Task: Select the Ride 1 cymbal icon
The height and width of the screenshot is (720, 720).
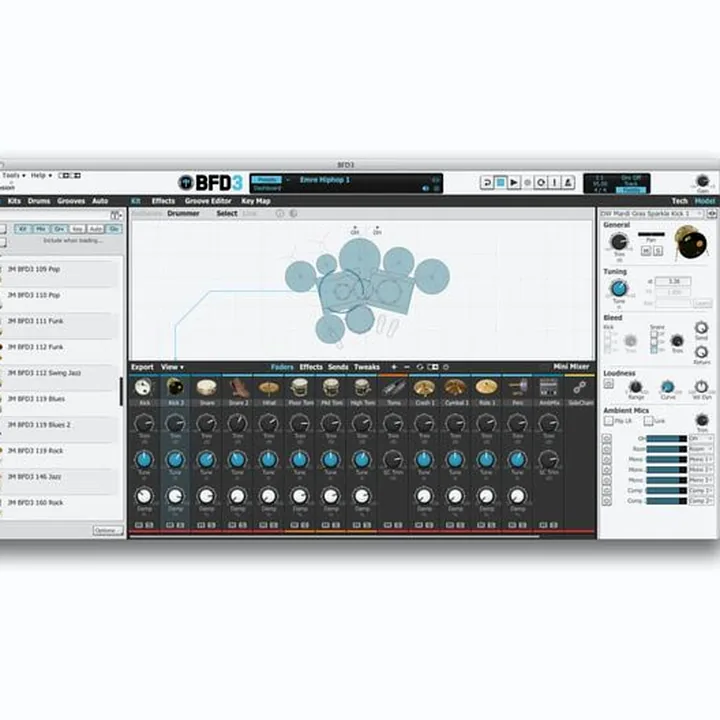Action: [486, 388]
